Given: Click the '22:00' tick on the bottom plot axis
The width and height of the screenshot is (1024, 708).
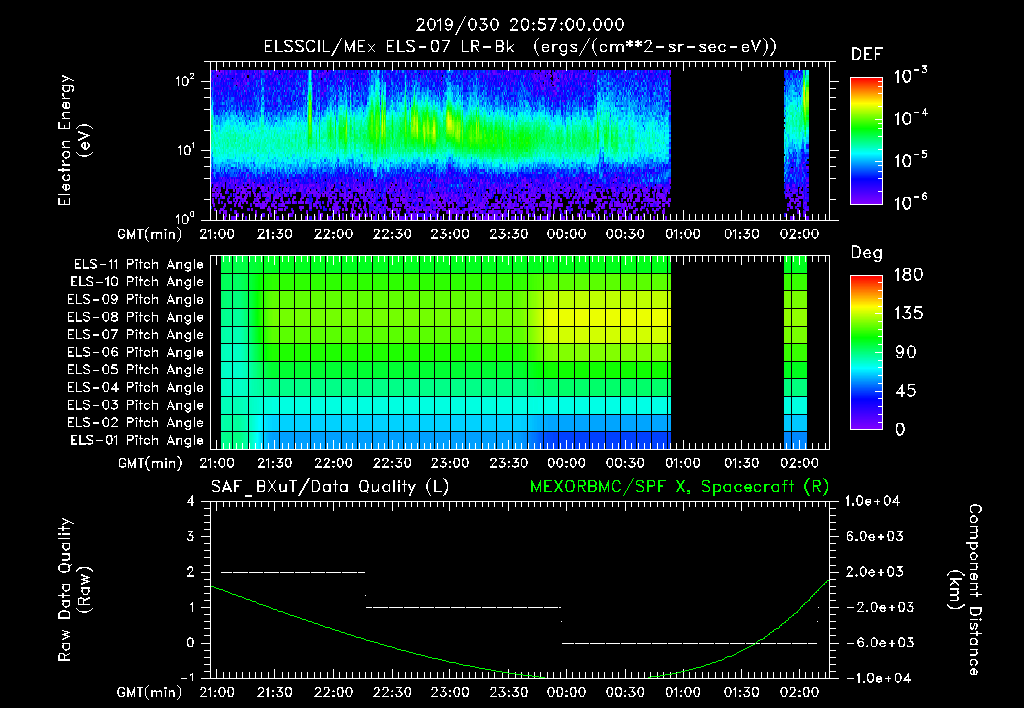Looking at the screenshot, I should tap(333, 692).
